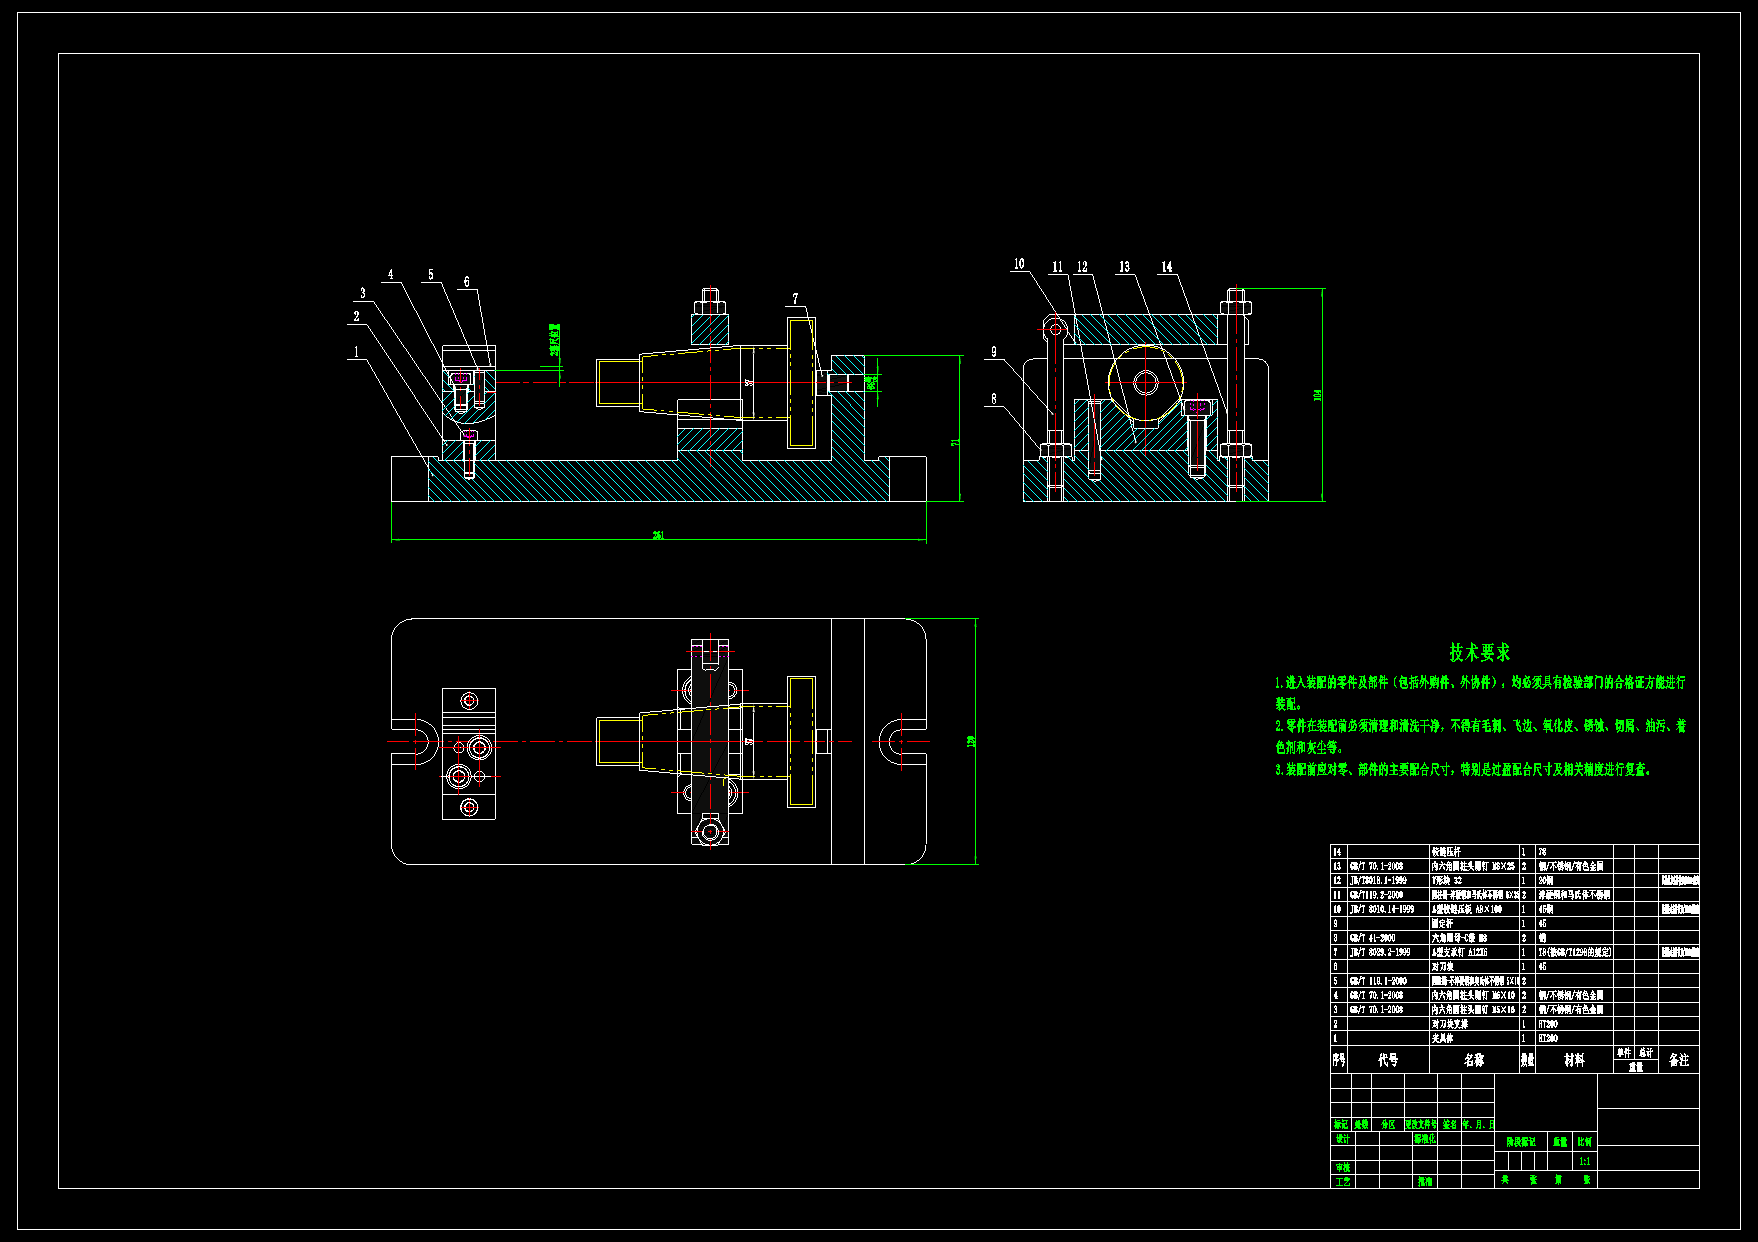
Task: Select 对刀块支座 in parts list row 2
Action: pos(1450,1025)
